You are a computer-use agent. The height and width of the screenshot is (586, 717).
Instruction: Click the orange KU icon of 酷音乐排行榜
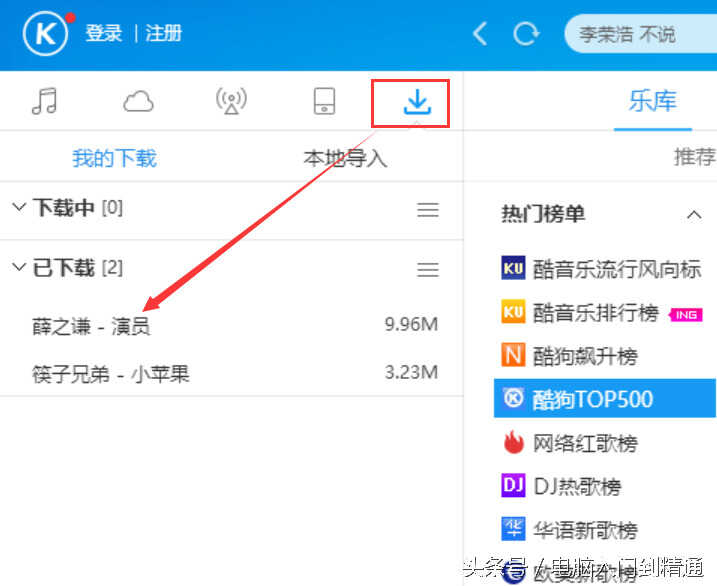coord(513,311)
